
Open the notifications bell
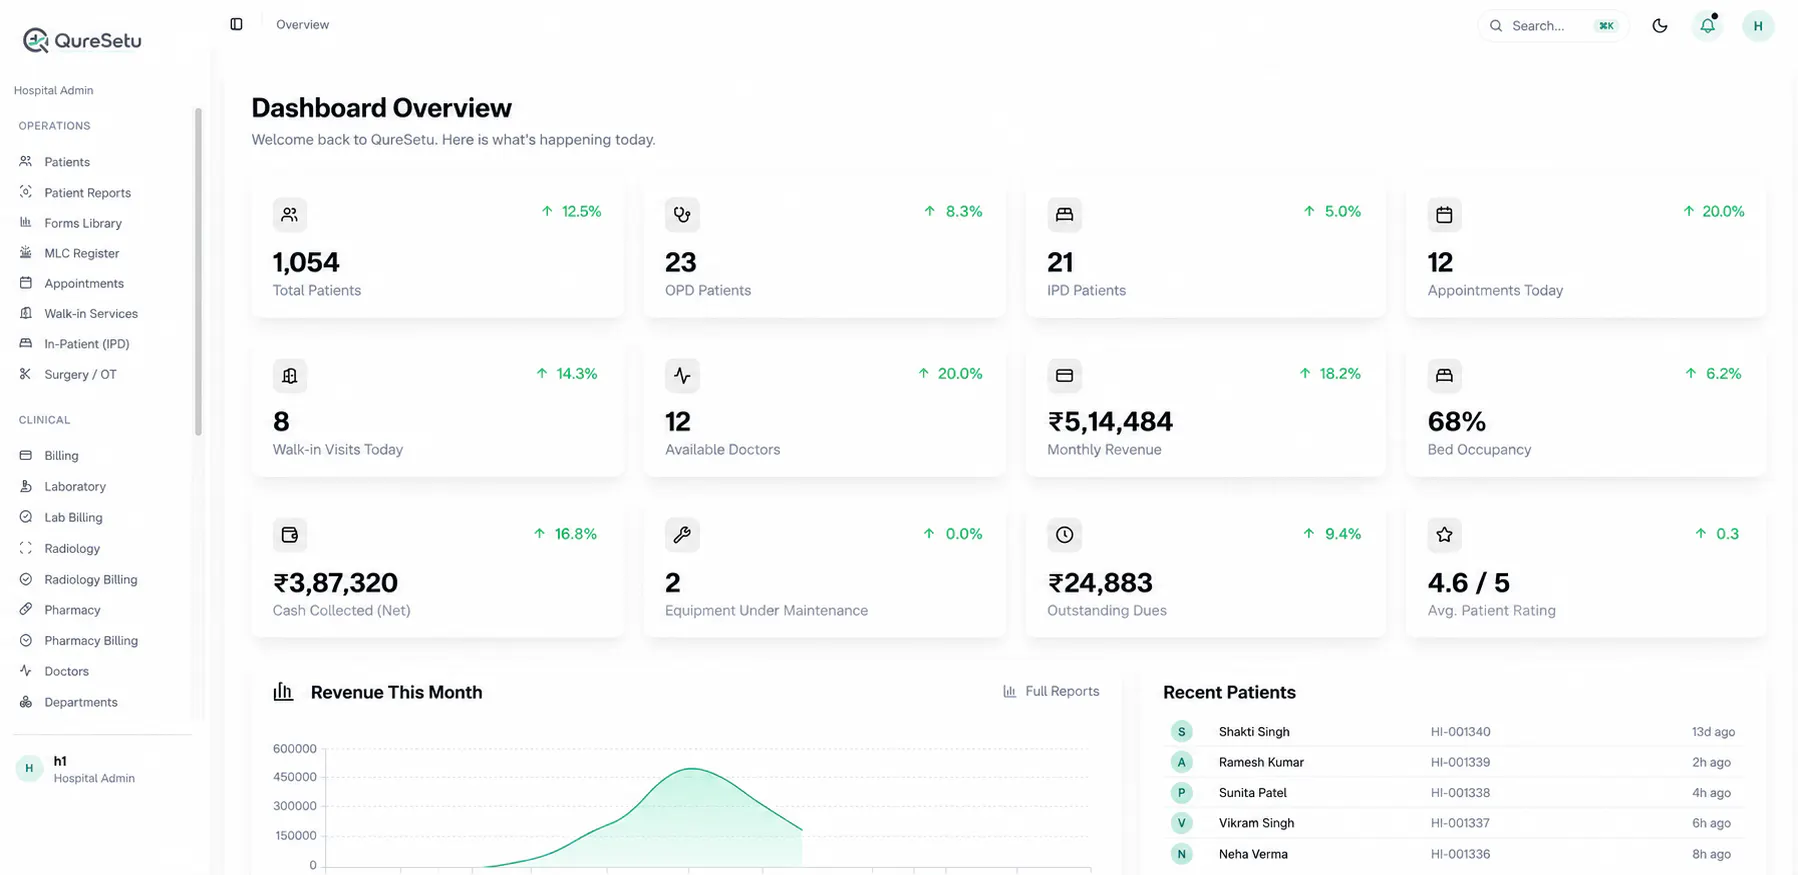pyautogui.click(x=1708, y=26)
